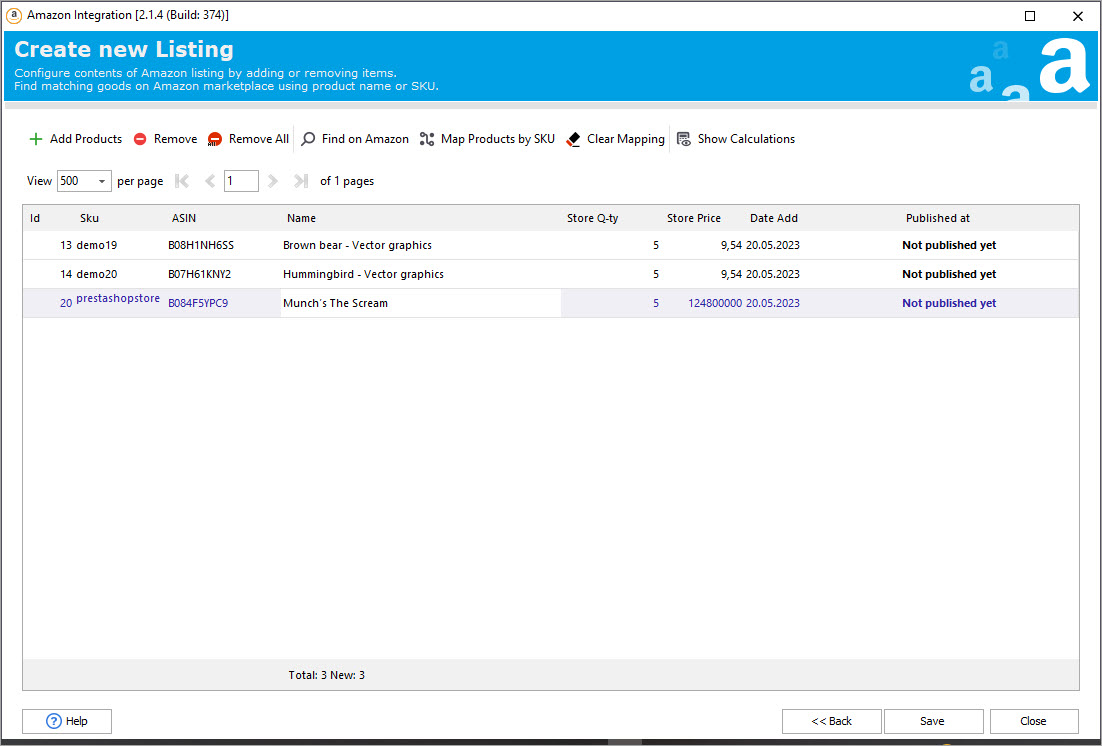Click the page number input field
Screen dimensions: 1102x746
(241, 181)
